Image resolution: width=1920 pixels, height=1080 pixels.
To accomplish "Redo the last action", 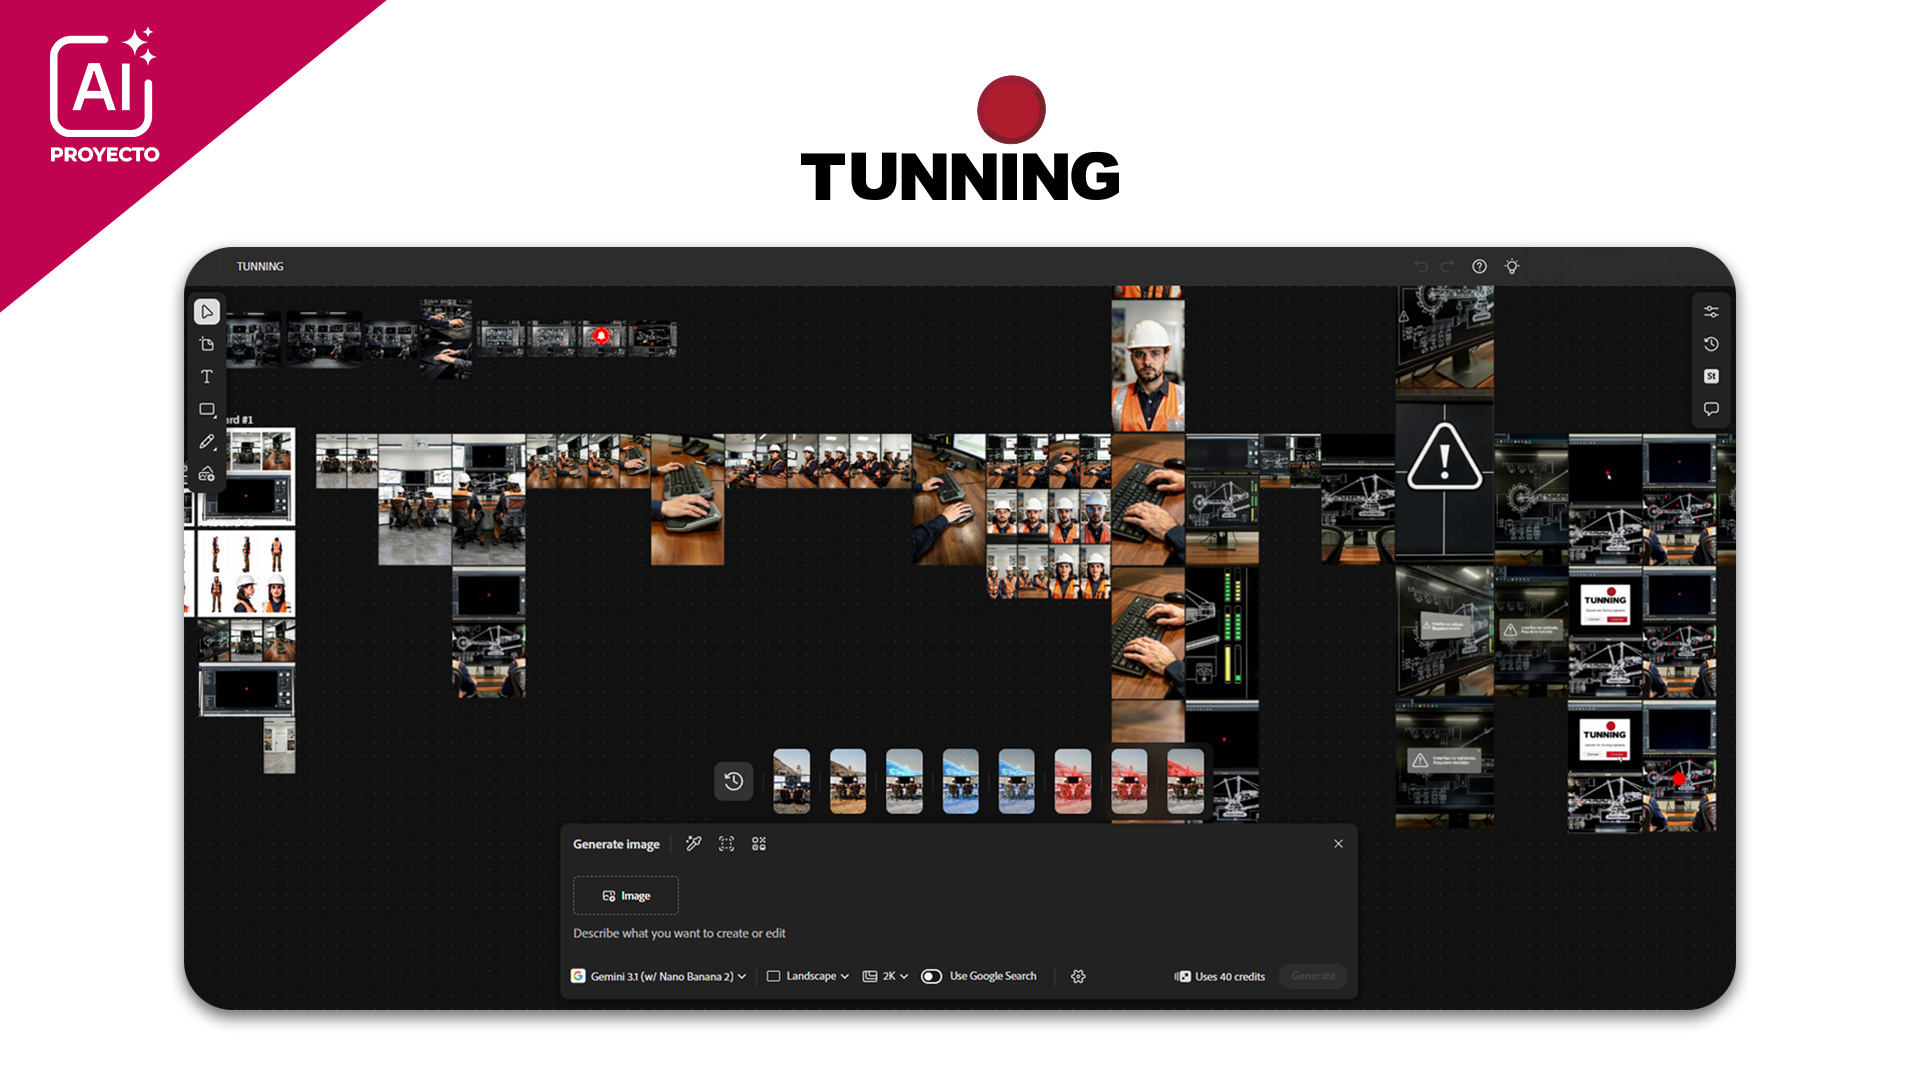I will click(1447, 266).
